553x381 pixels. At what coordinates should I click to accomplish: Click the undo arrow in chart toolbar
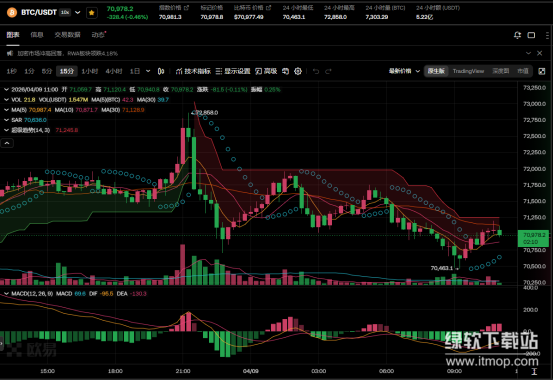pyautogui.click(x=316, y=71)
